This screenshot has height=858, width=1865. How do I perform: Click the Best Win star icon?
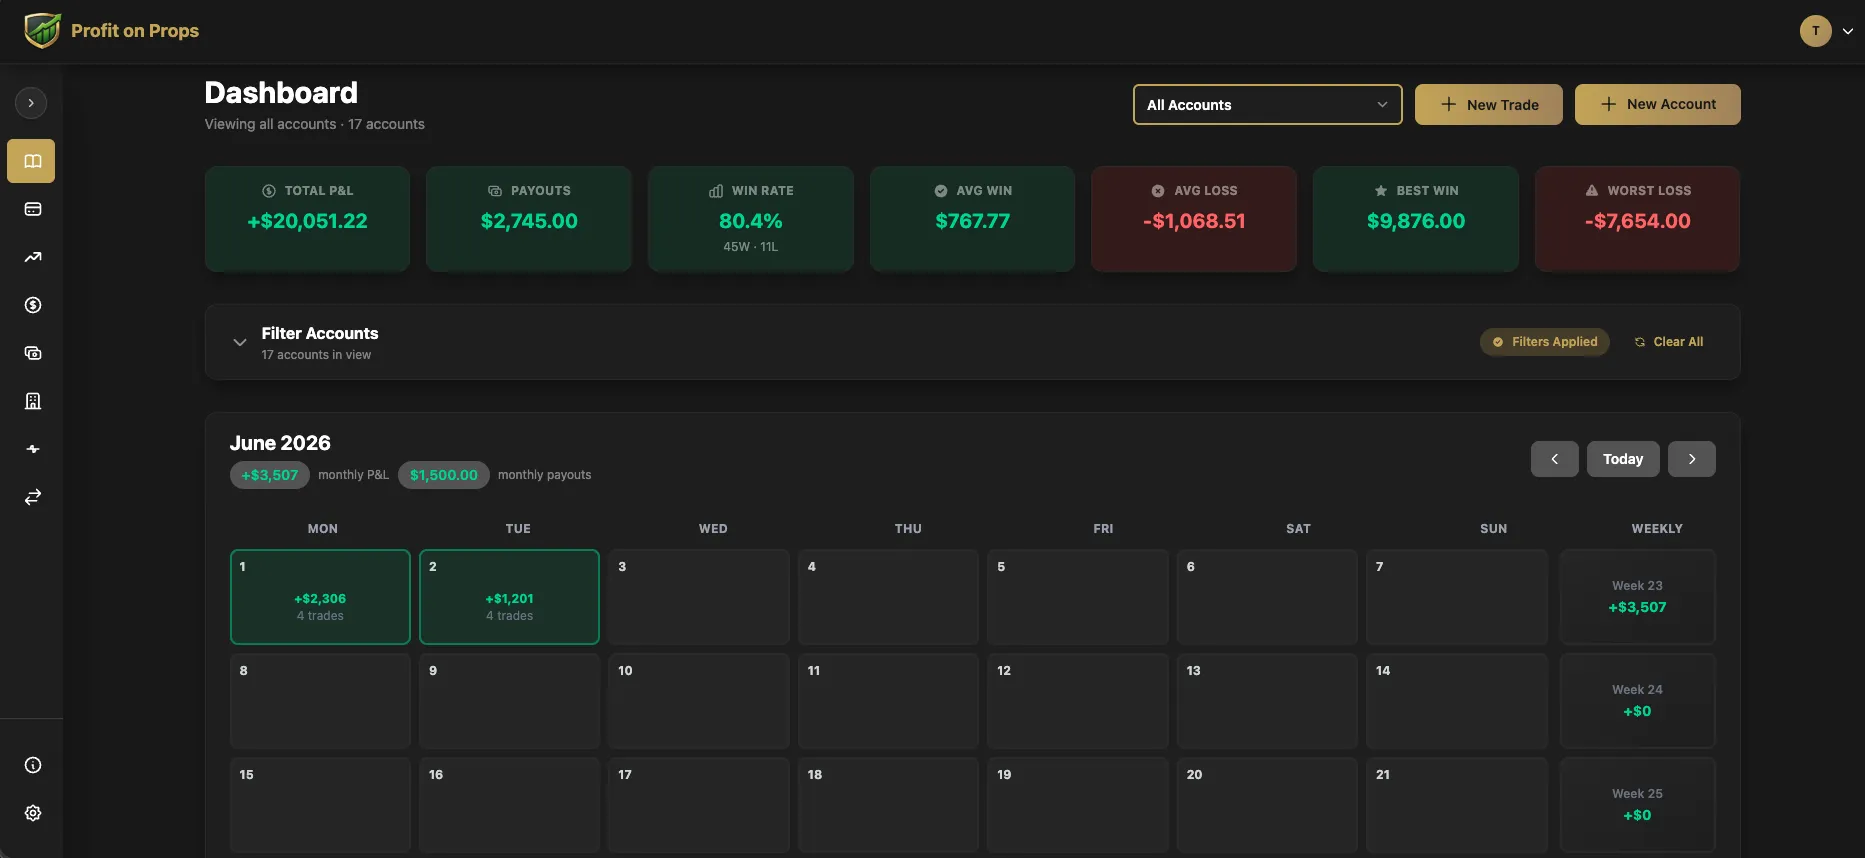1381,191
